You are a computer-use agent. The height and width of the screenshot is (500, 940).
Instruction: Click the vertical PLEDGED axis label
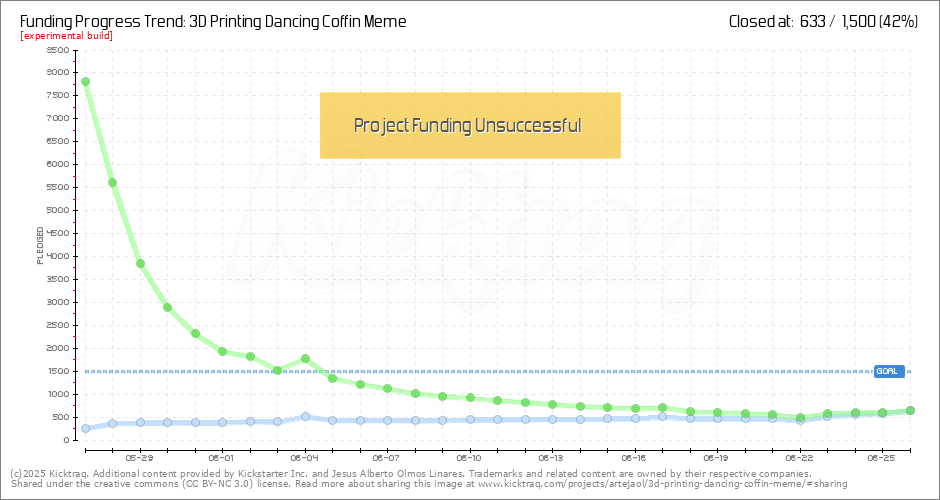40,245
